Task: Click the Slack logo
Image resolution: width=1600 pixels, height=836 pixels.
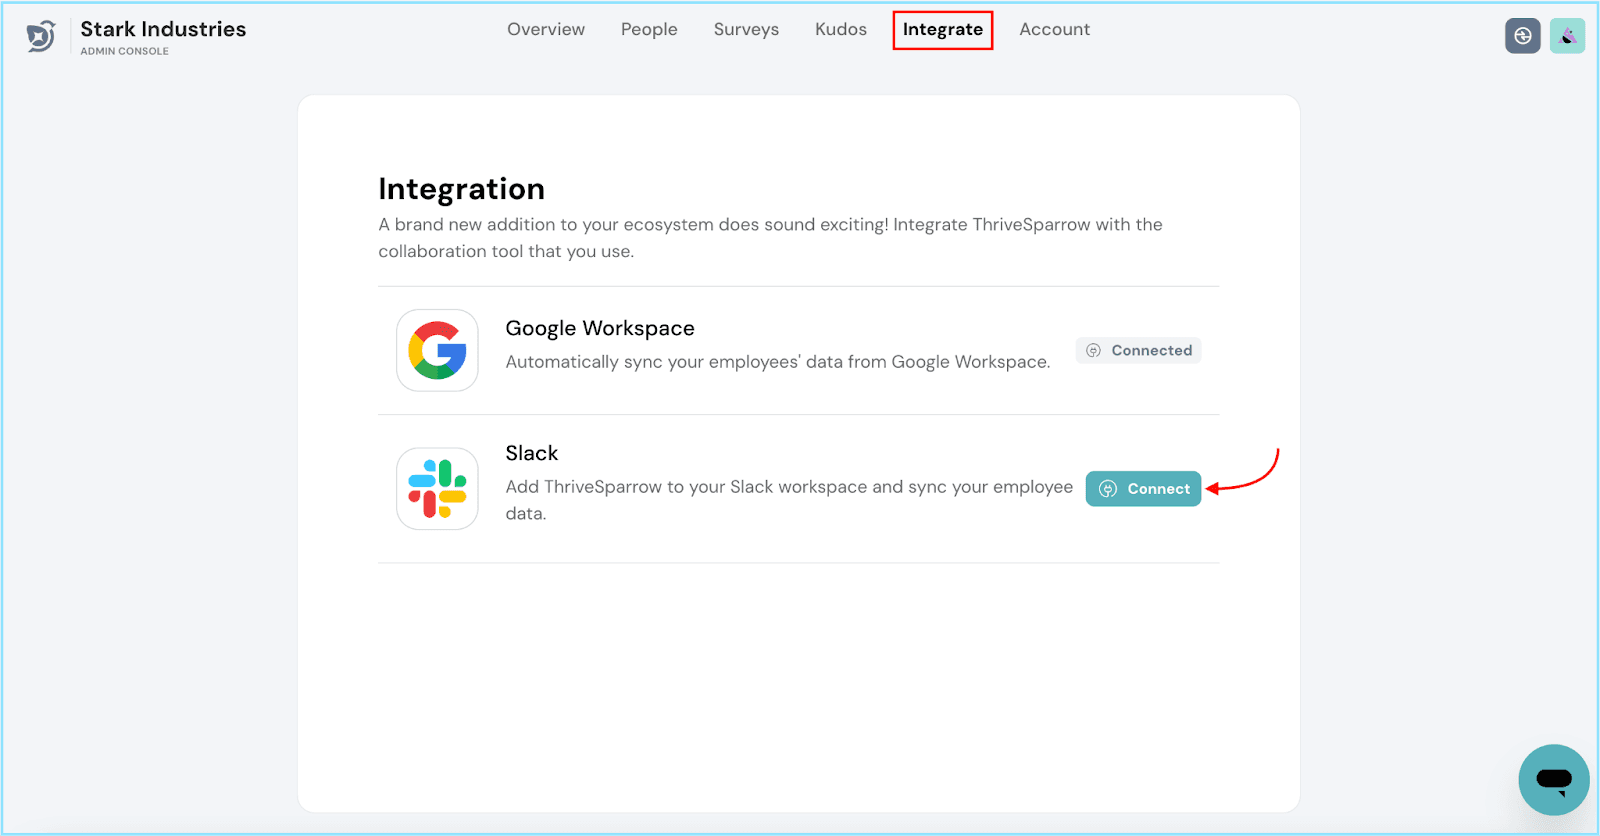Action: tap(437, 488)
